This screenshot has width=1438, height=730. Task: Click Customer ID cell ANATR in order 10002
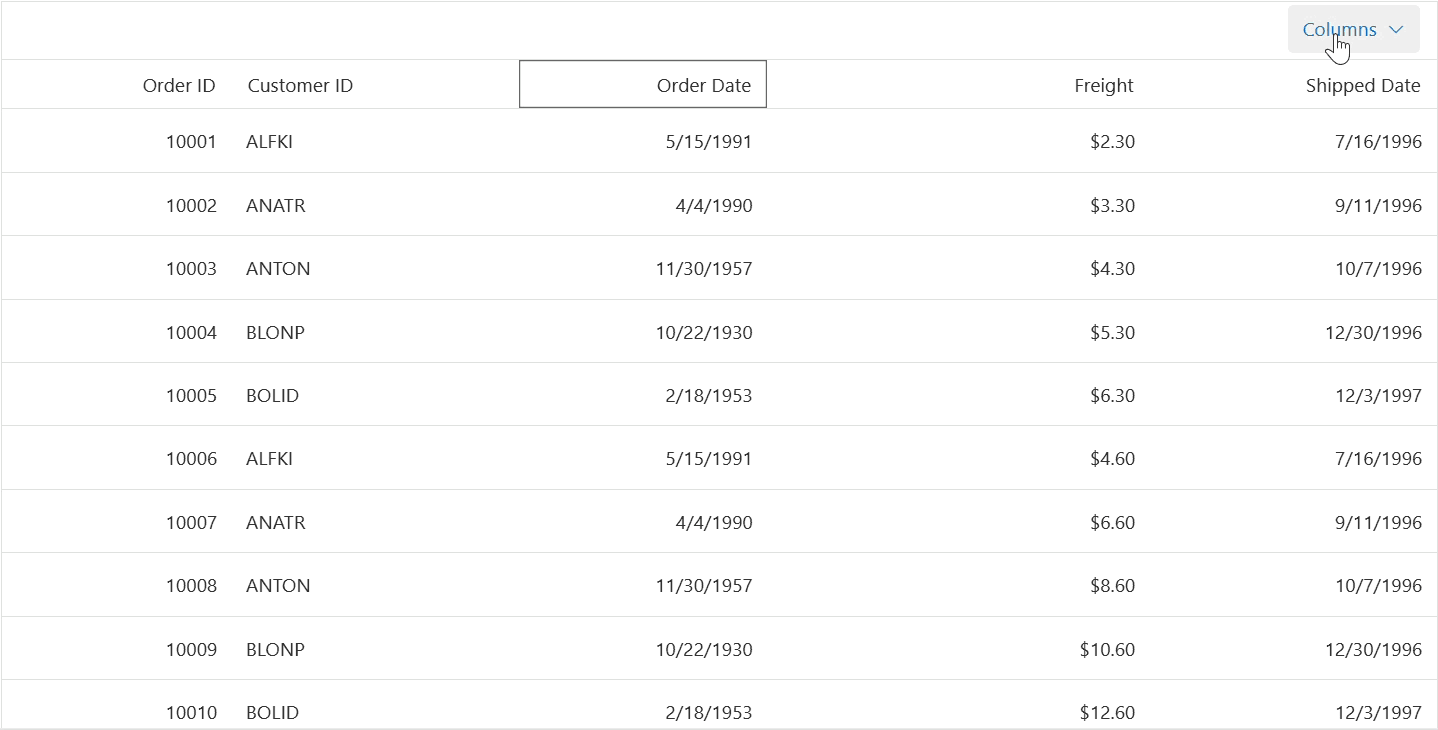click(276, 206)
